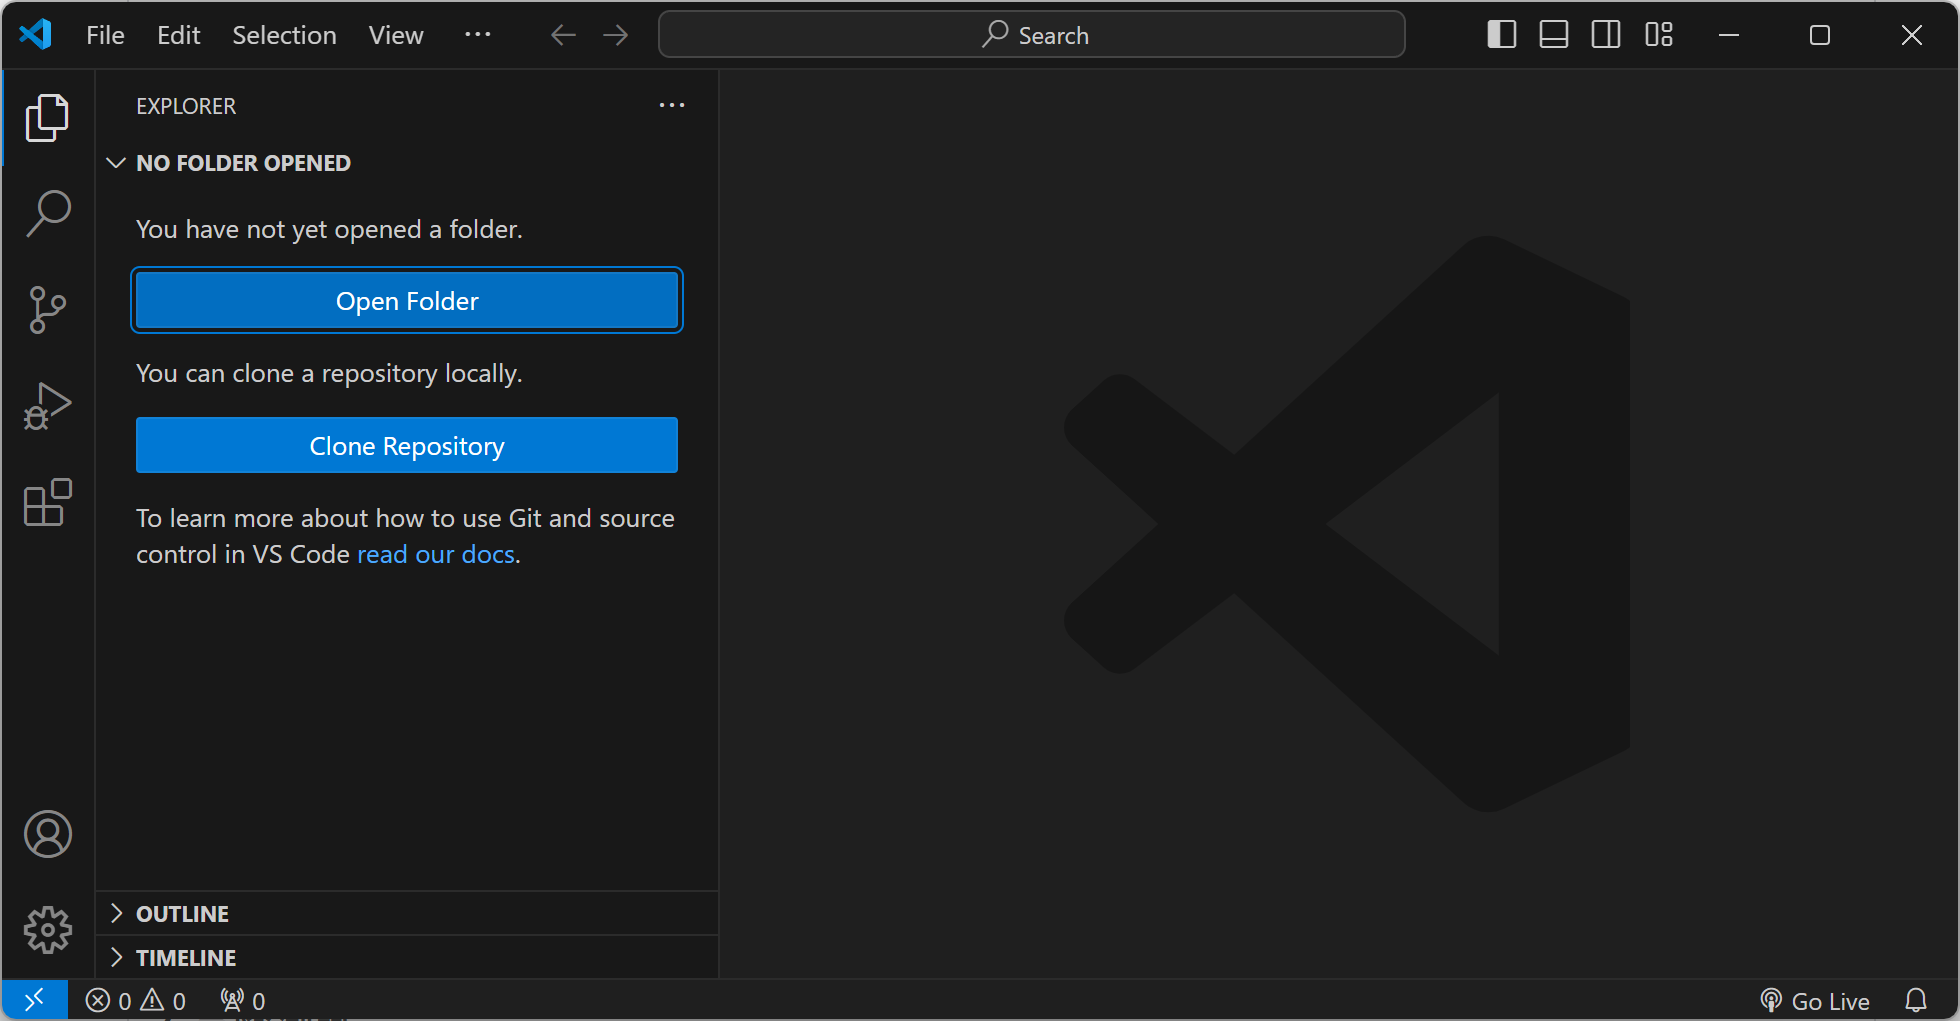Open the Source Control view

tap(47, 310)
